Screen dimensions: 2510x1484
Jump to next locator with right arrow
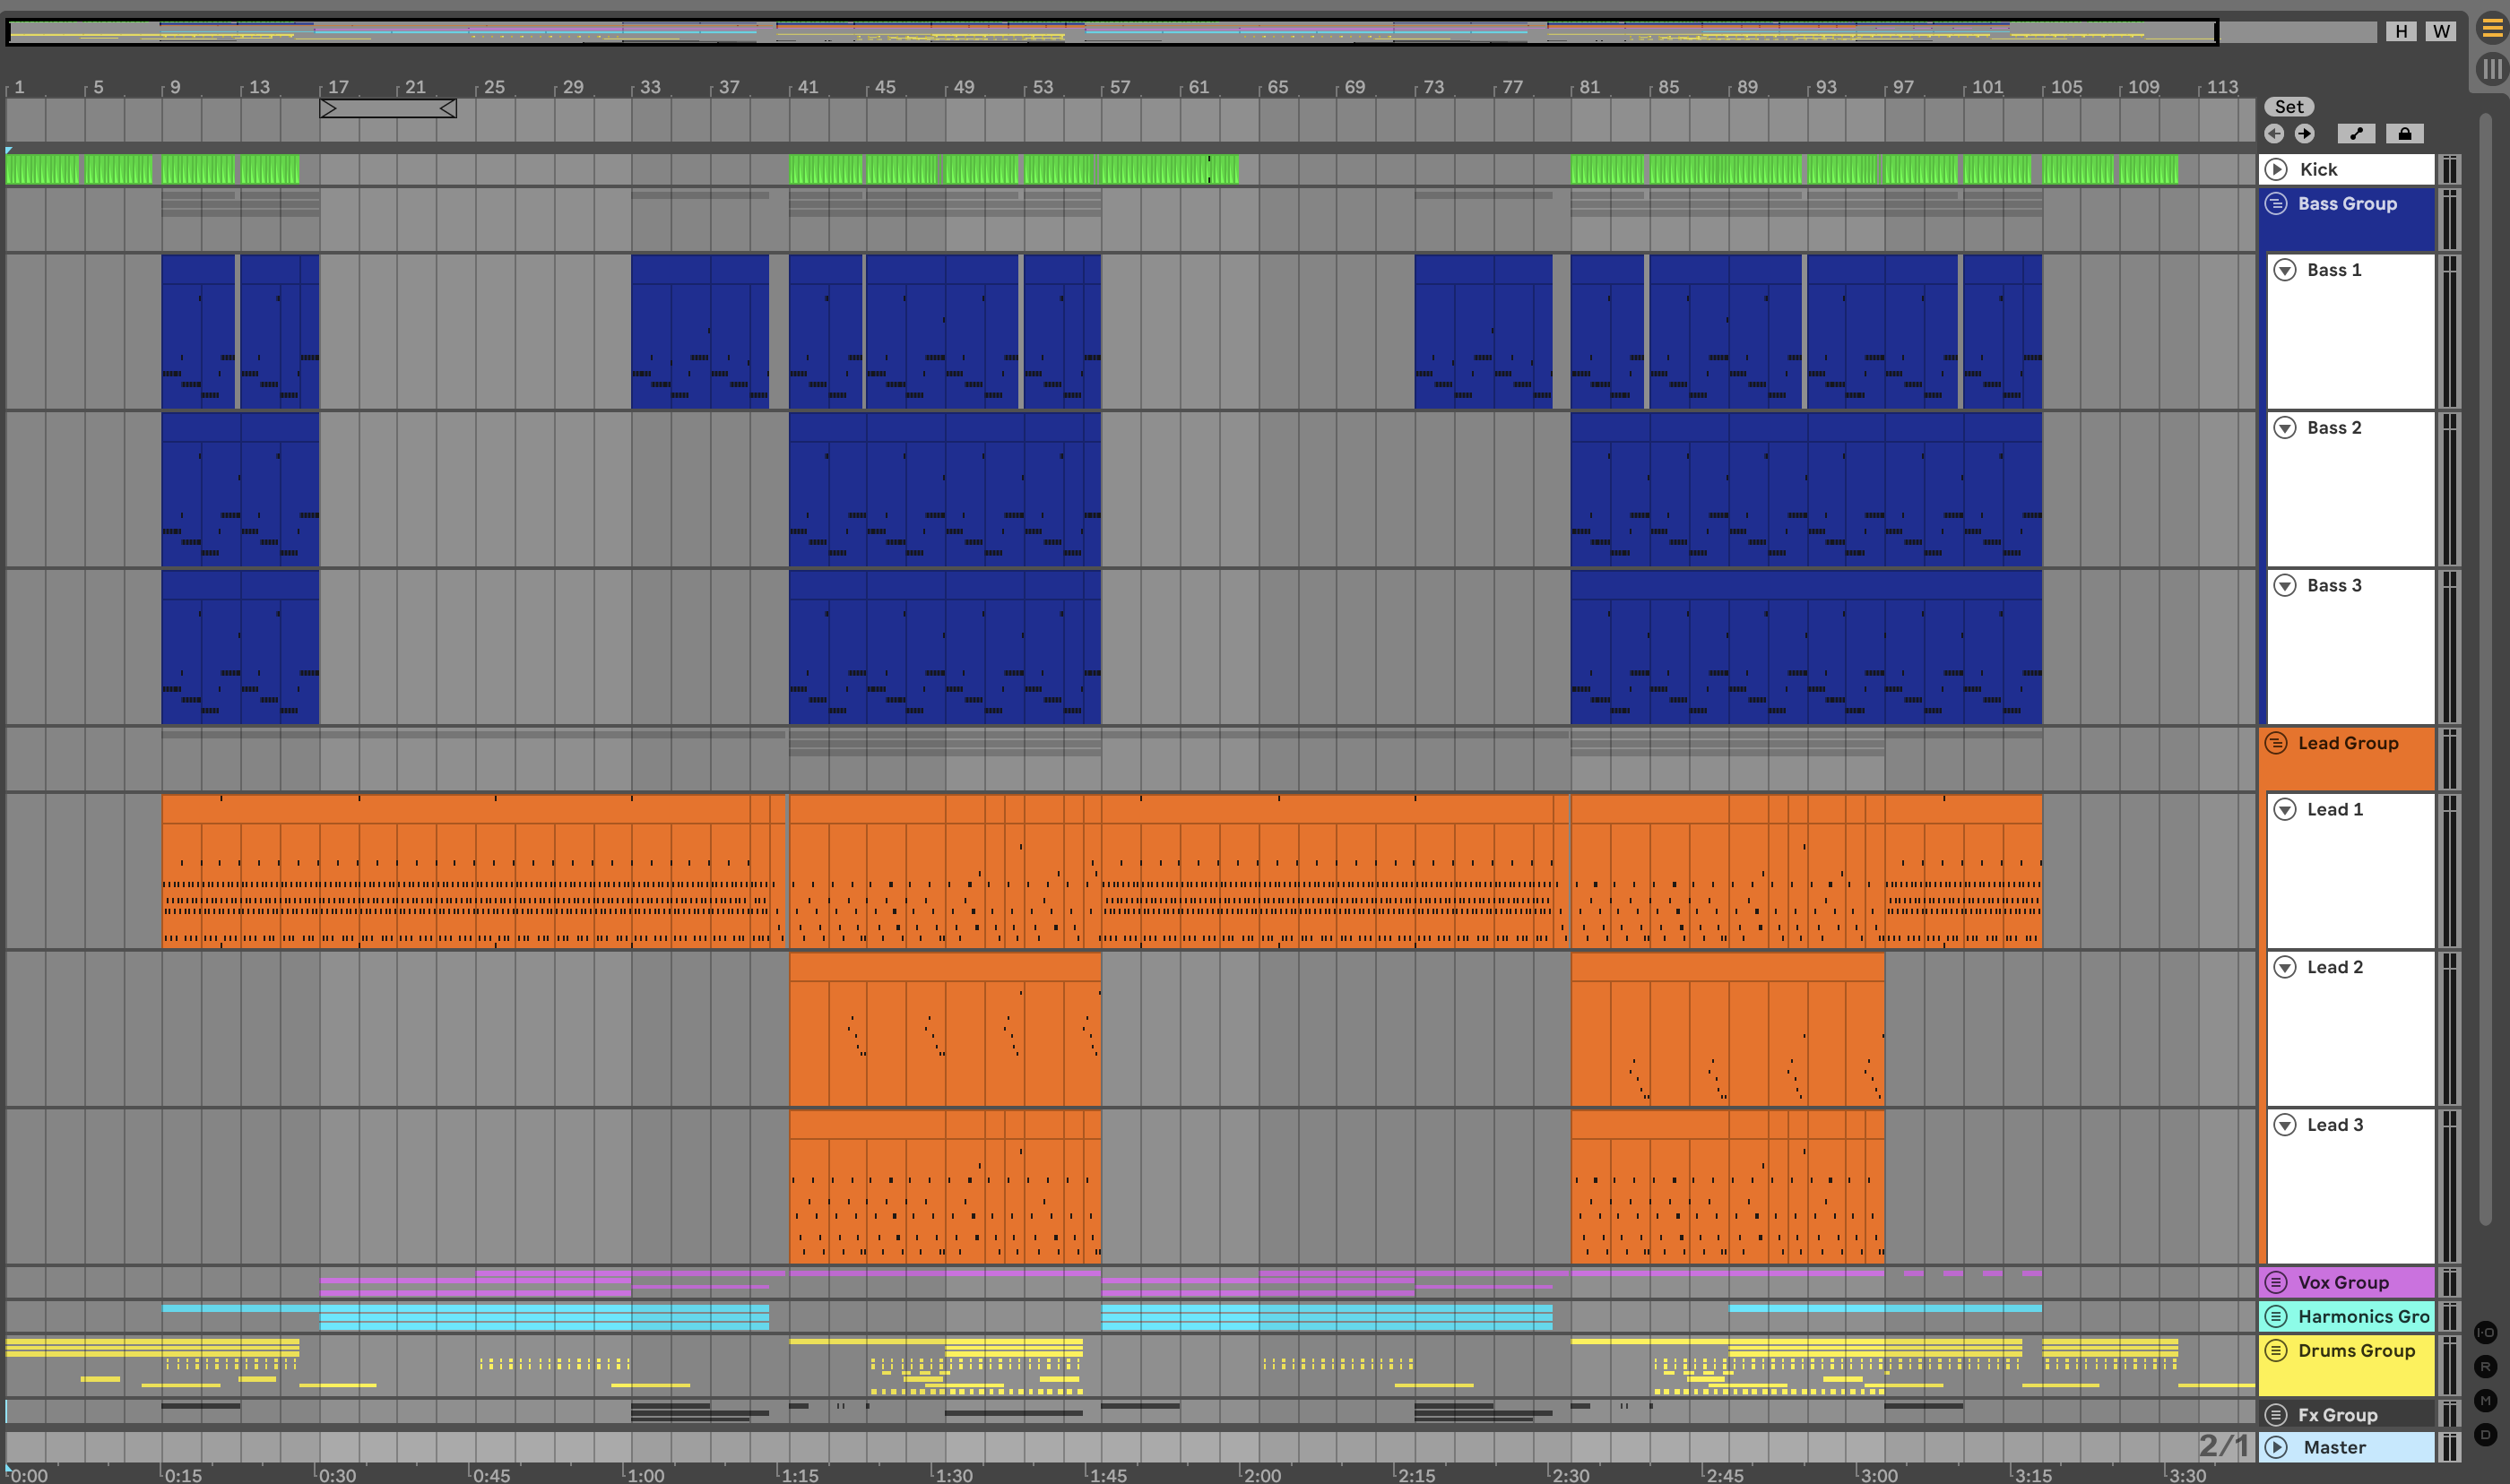(x=2304, y=134)
